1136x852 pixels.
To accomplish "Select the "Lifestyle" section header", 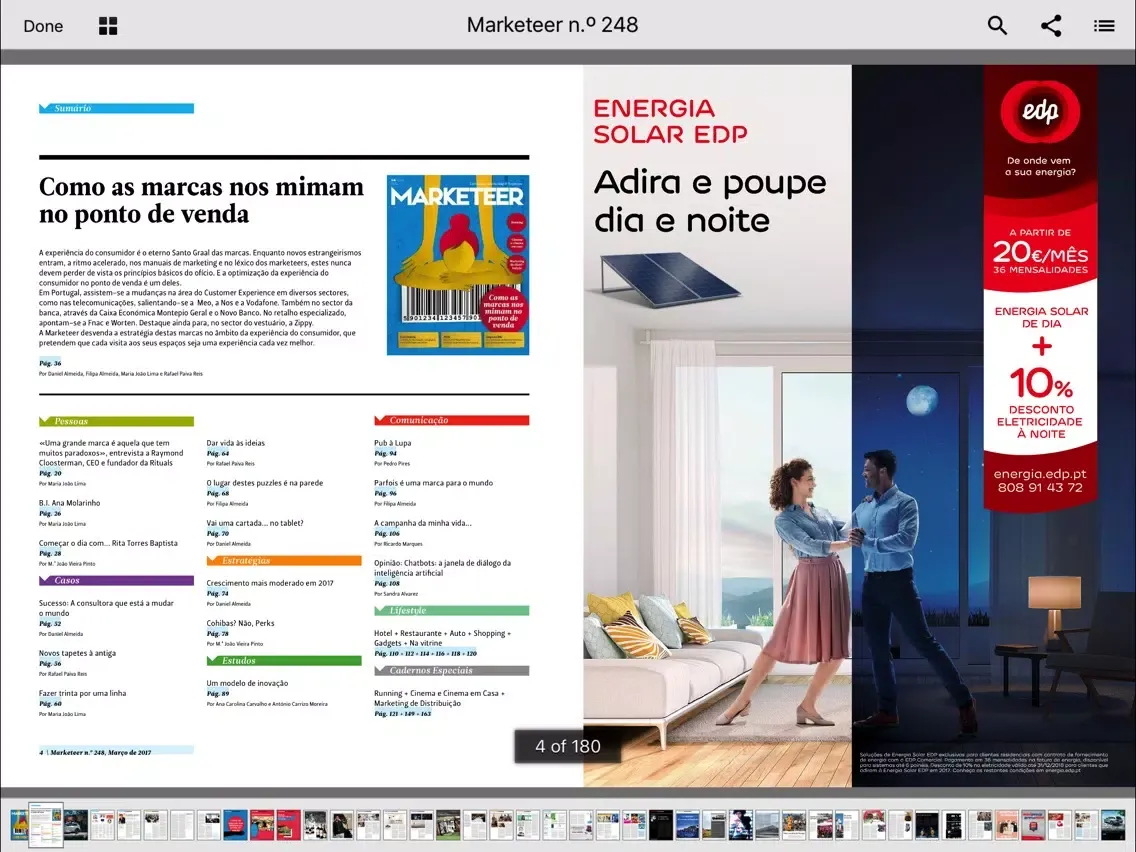I will [451, 611].
